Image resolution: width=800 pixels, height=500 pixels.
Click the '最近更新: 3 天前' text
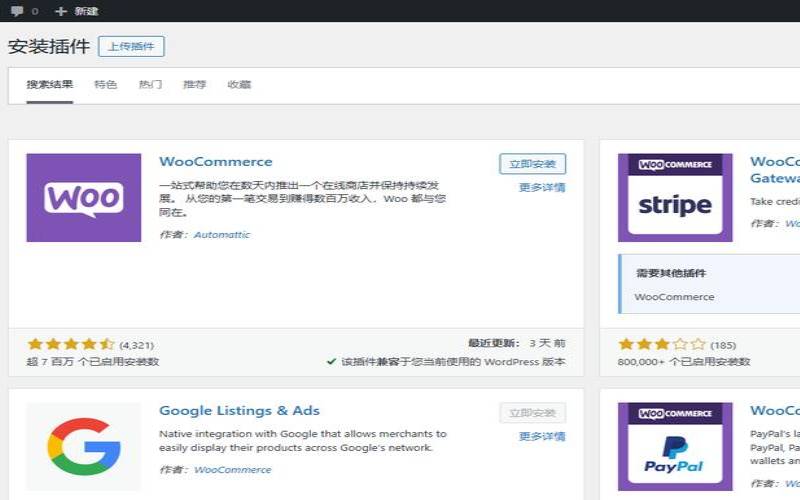point(517,343)
